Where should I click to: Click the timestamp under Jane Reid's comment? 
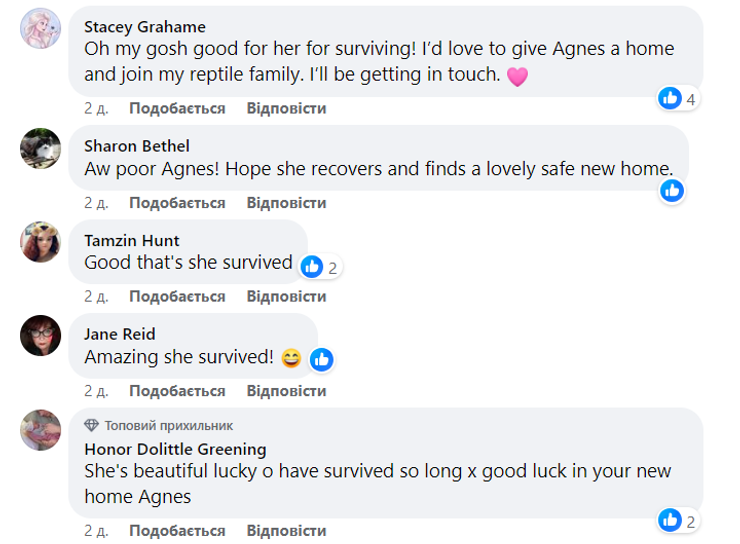[96, 391]
